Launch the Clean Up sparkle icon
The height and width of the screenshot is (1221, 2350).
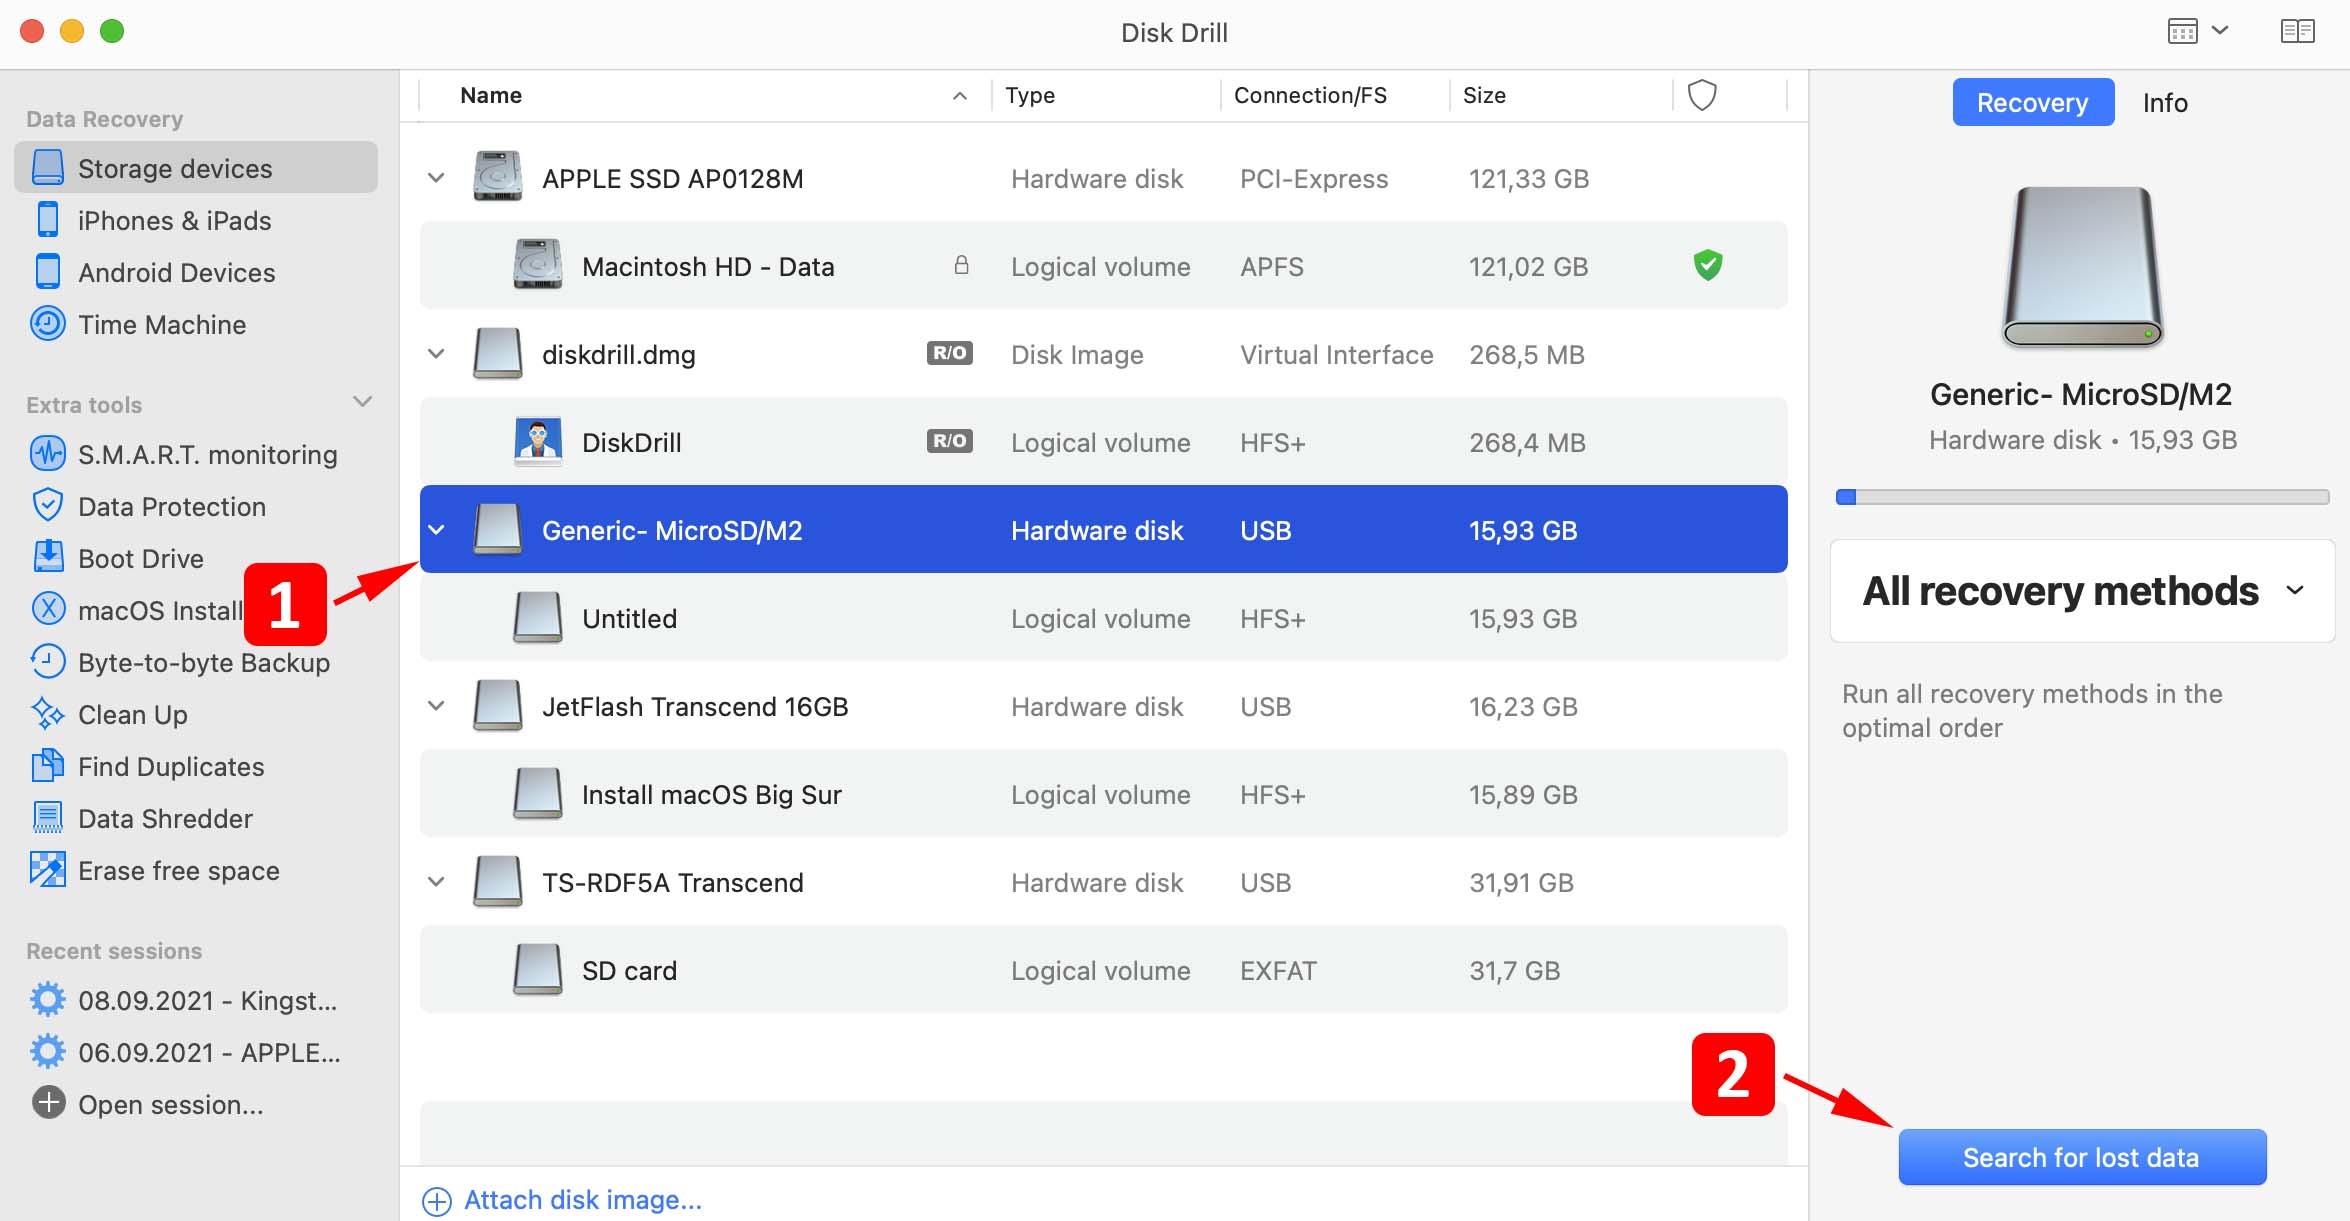[x=47, y=714]
